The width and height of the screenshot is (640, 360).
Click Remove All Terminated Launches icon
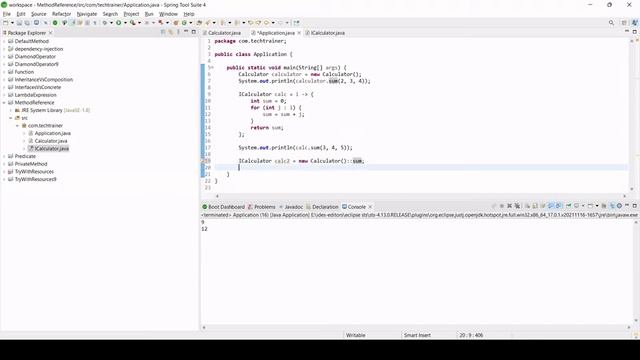(517, 206)
